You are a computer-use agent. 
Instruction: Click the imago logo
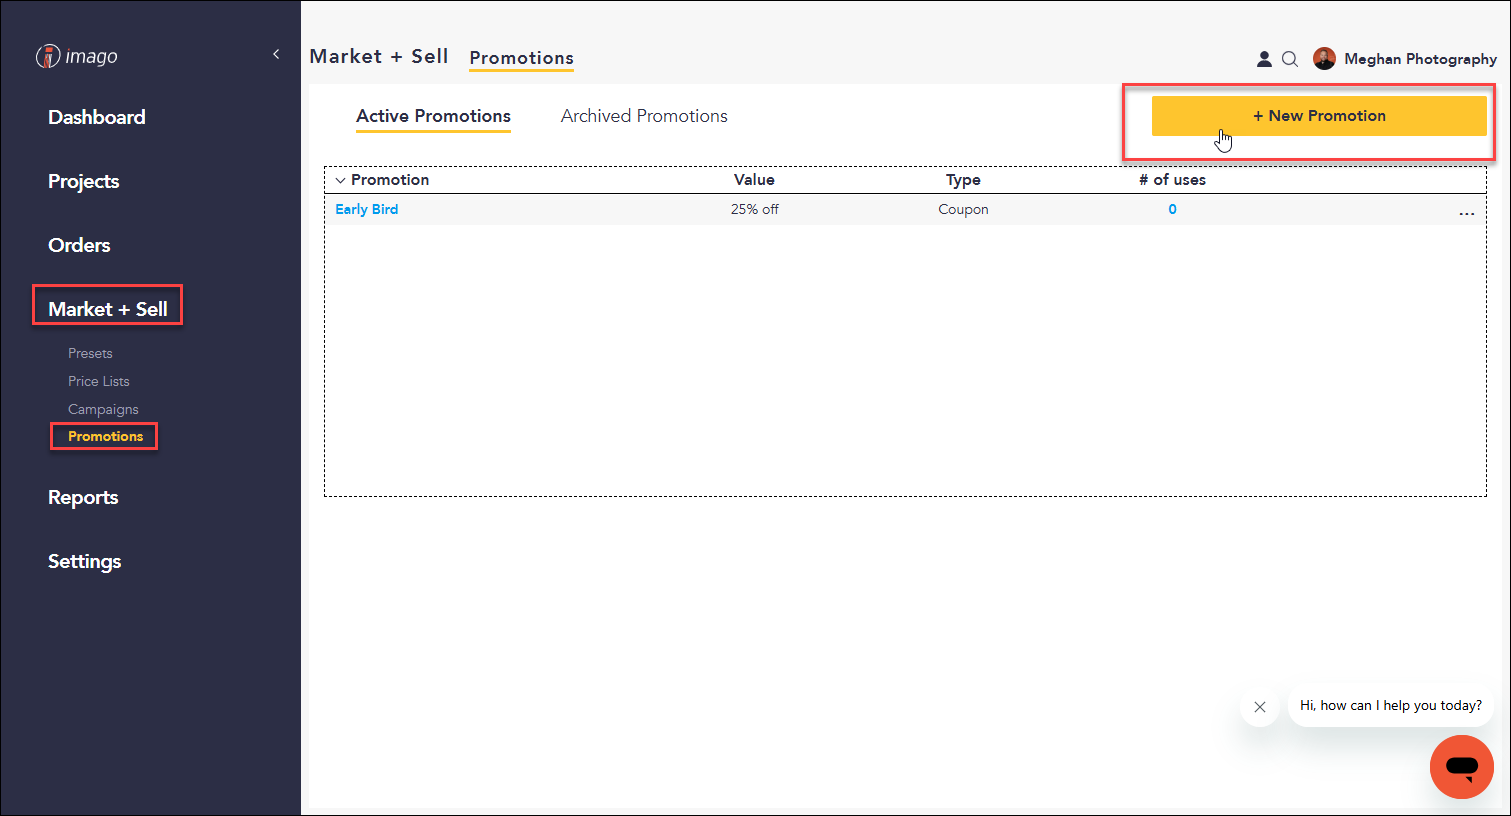coord(77,57)
